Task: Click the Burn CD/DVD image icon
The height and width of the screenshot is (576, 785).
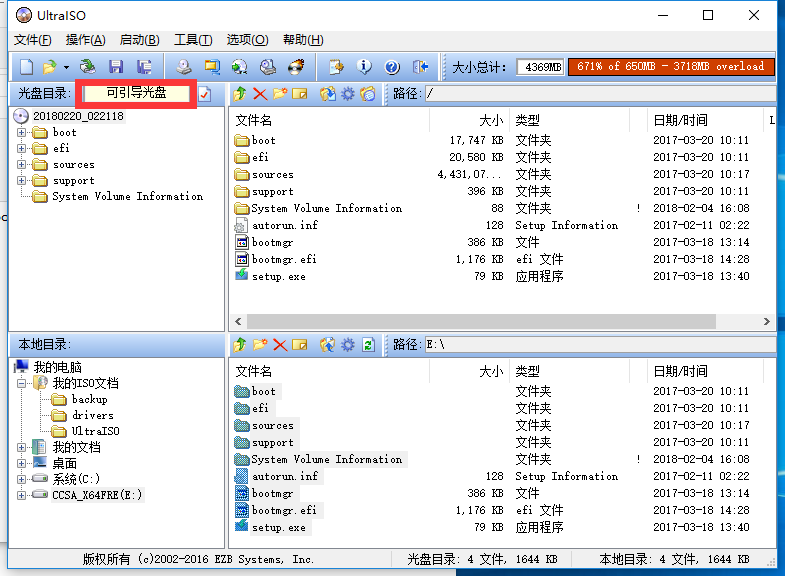Action: point(296,67)
